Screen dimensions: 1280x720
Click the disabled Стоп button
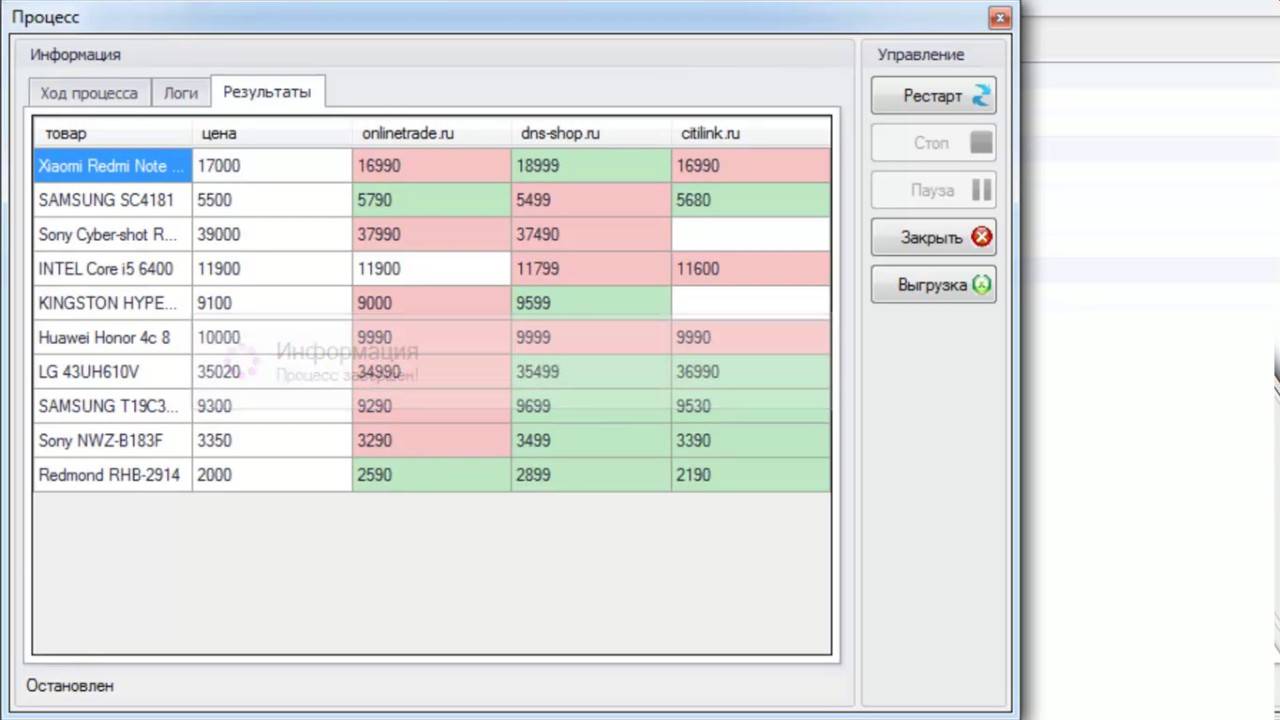[x=933, y=143]
